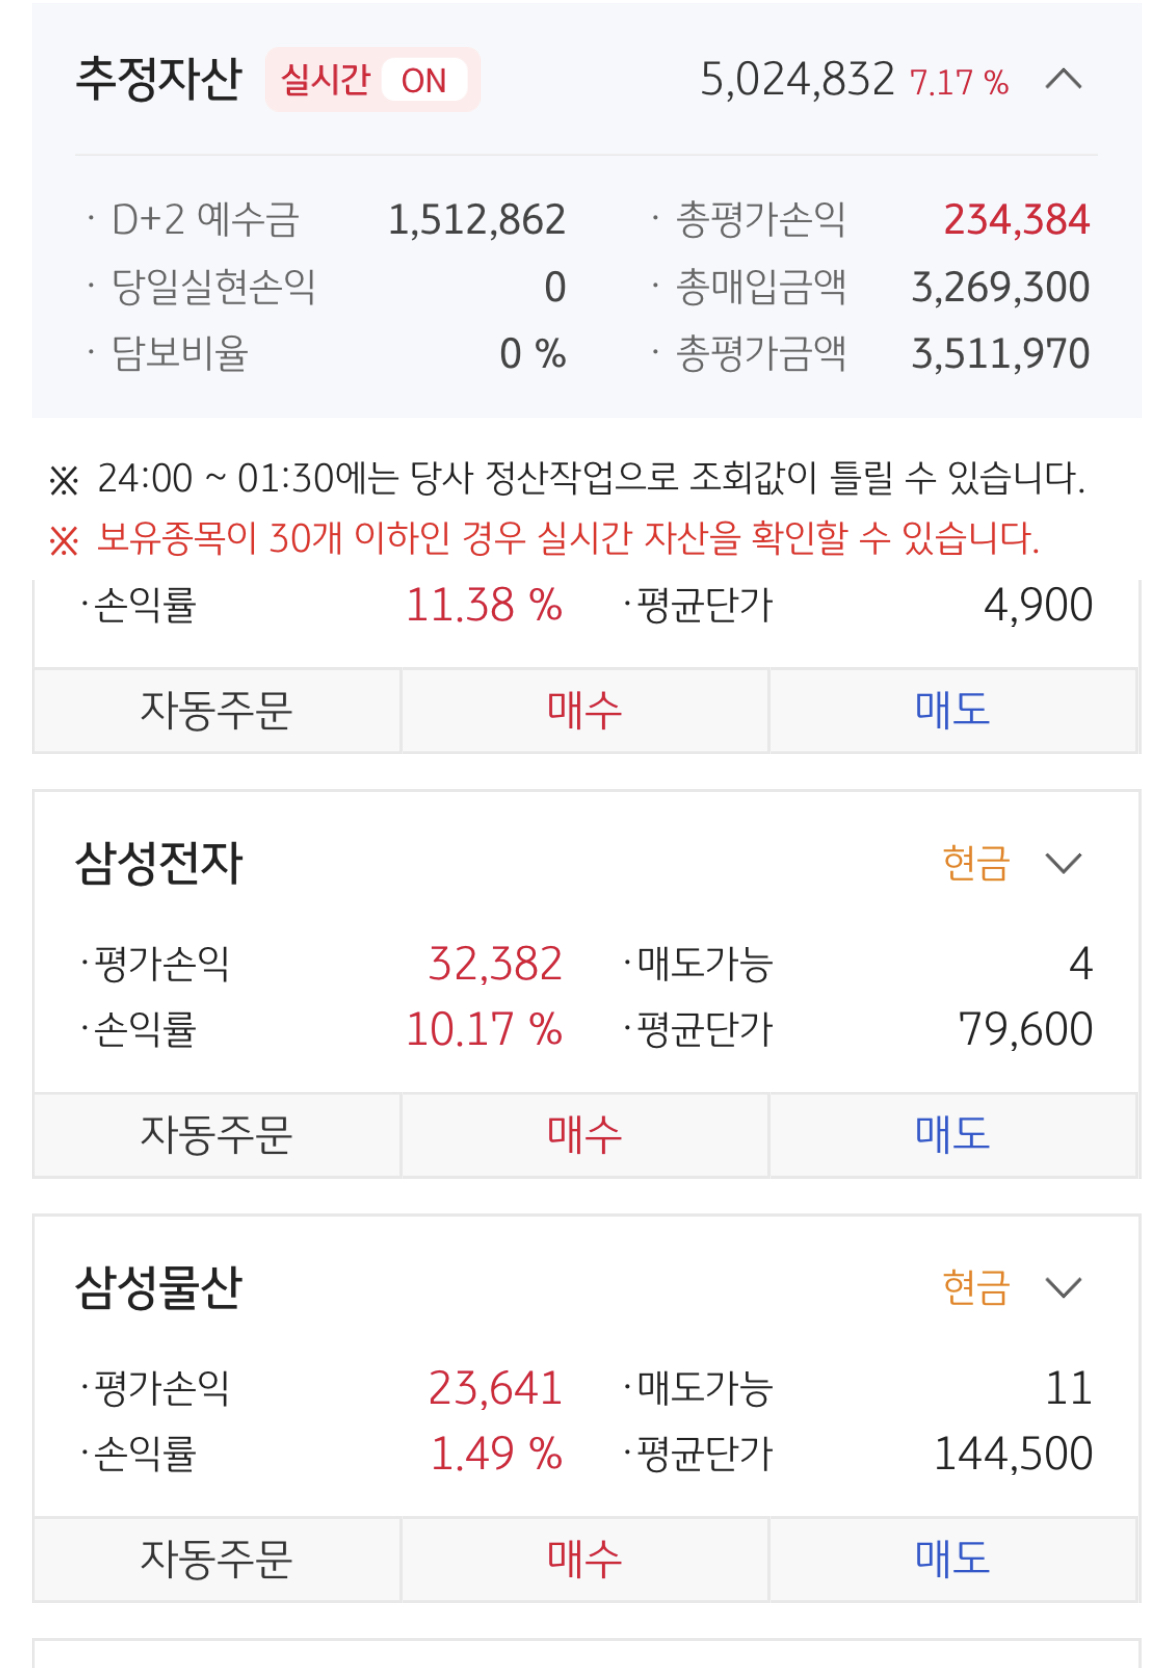Tap the 현금 label on 삼성전자

point(976,863)
